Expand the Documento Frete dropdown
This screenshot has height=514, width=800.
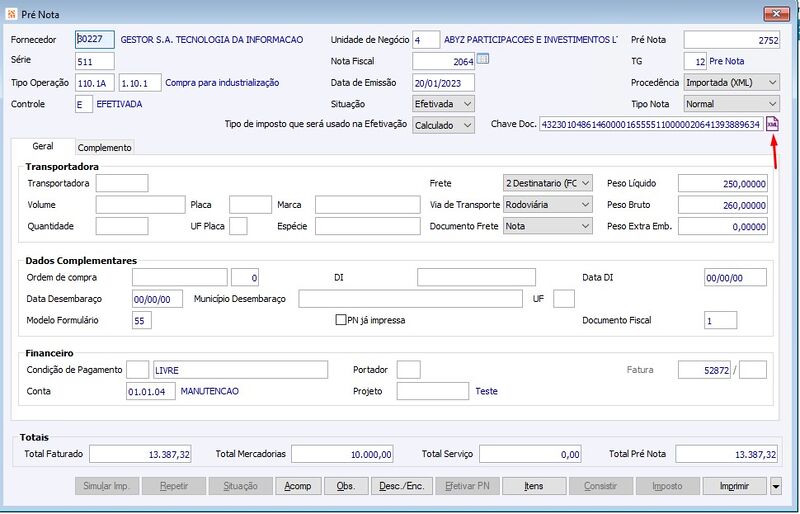click(548, 226)
